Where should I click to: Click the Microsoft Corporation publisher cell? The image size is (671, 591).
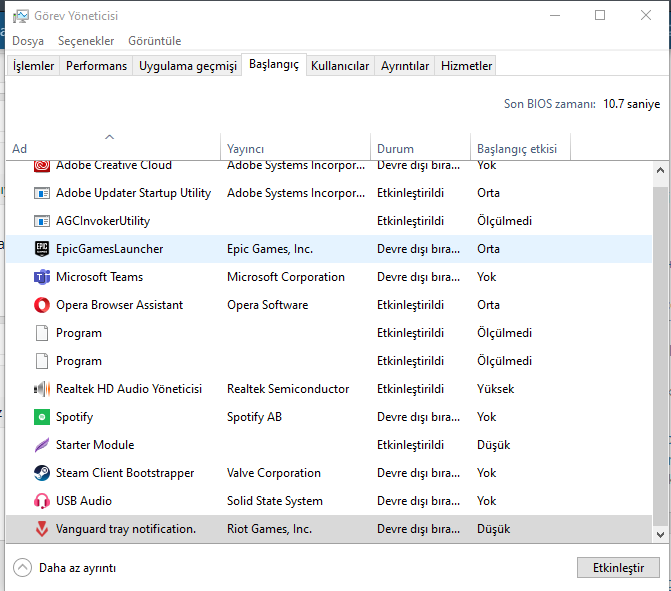(286, 277)
